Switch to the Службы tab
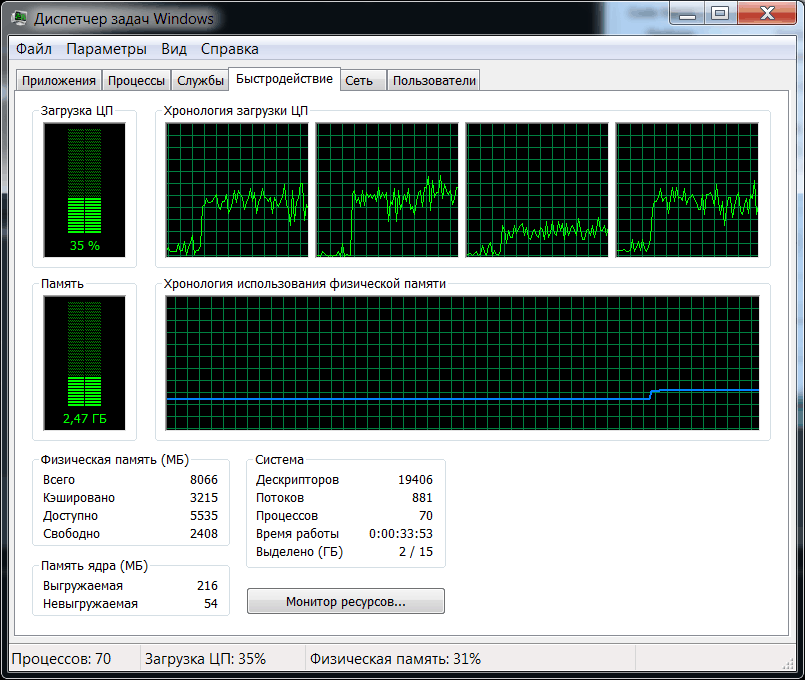The width and height of the screenshot is (805, 680). click(200, 81)
